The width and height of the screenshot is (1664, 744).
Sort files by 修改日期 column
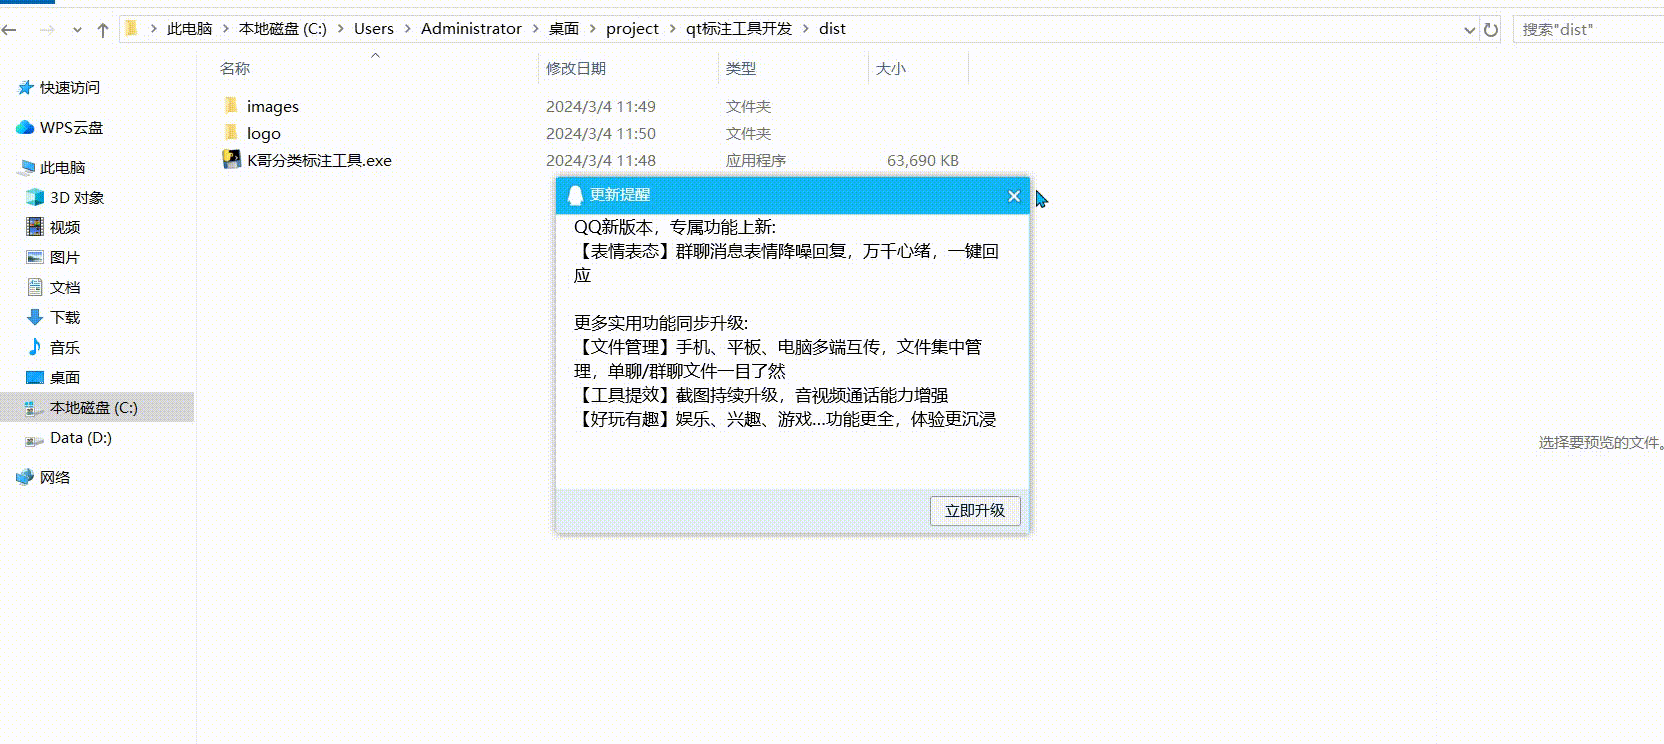tap(576, 68)
